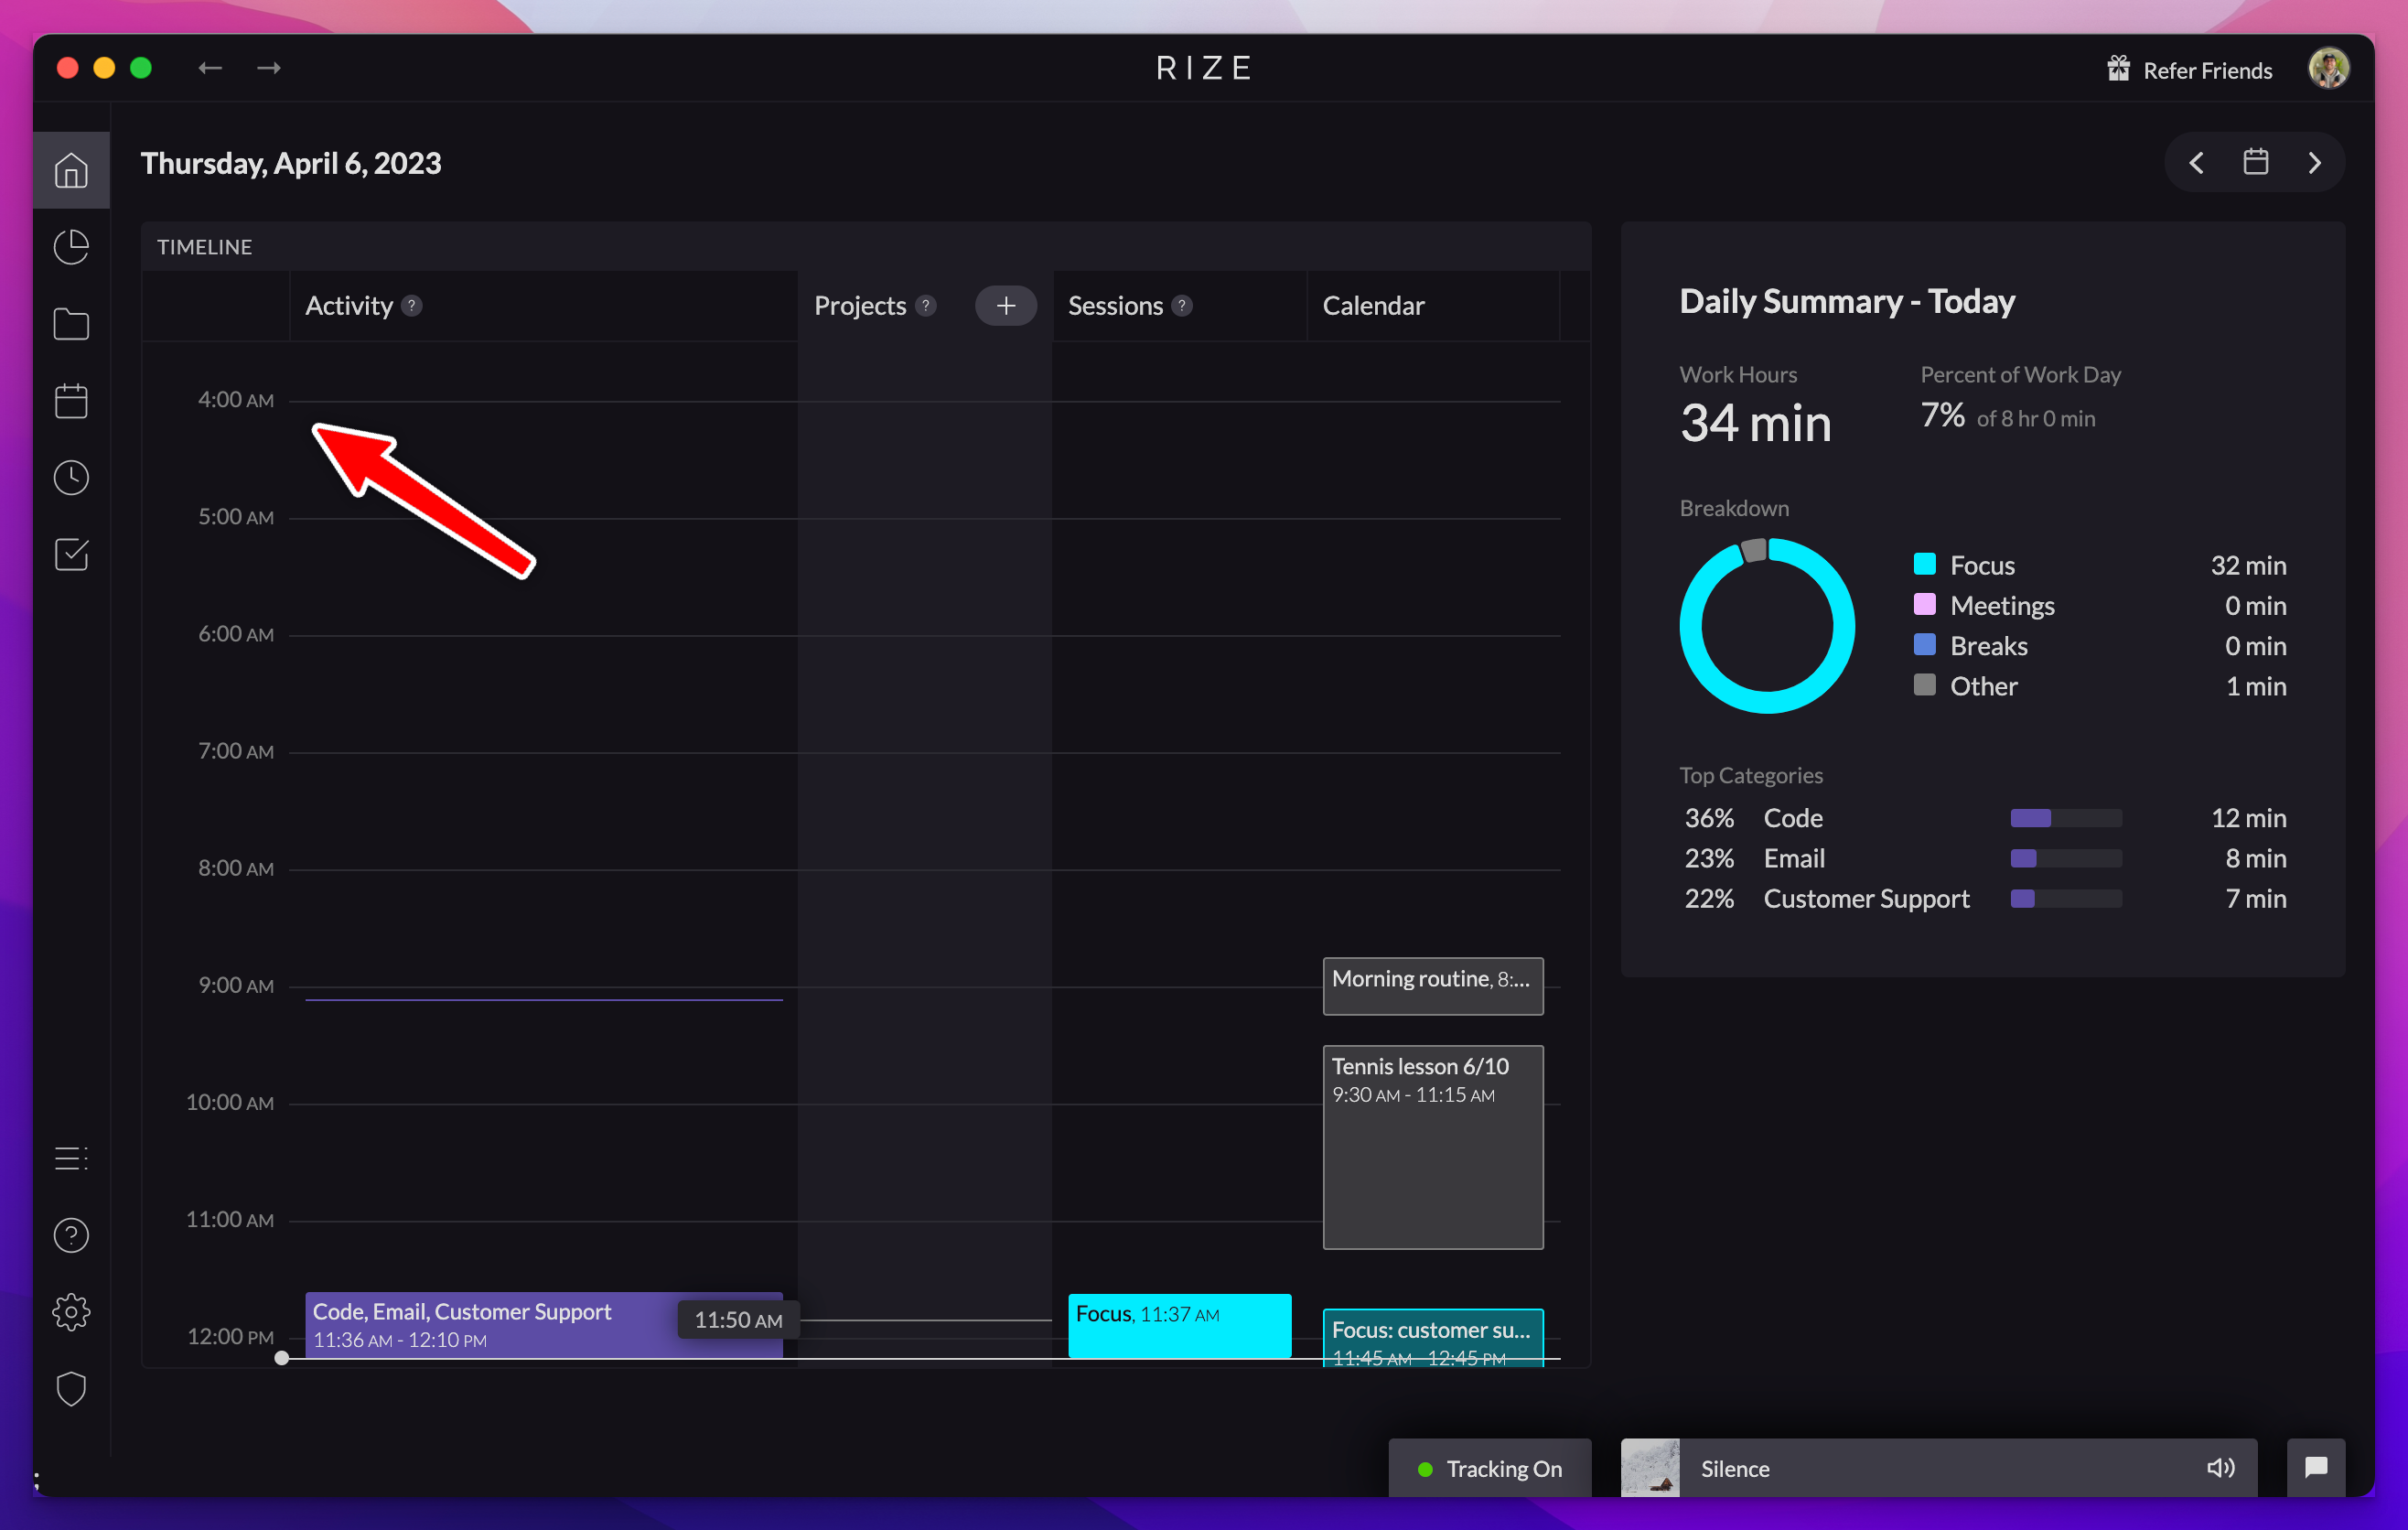Go to next day chevron

[x=2314, y=163]
